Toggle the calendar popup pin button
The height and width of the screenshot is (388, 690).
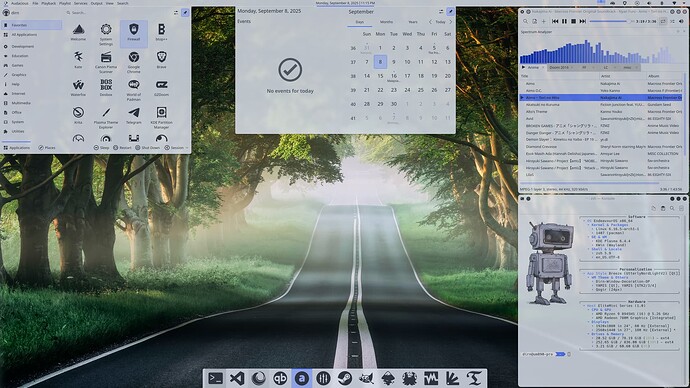(x=450, y=11)
